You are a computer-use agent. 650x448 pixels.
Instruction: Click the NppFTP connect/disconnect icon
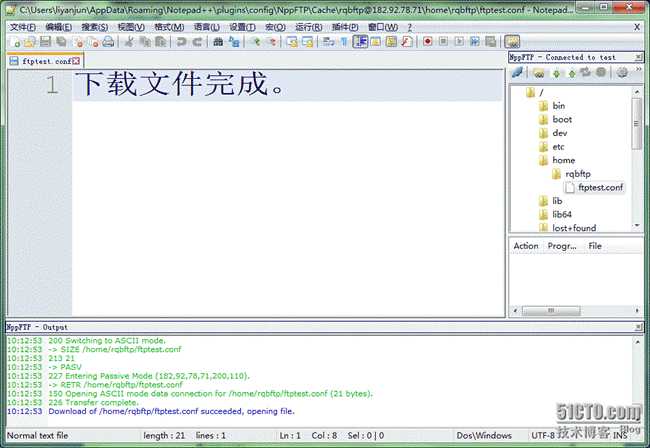[x=517, y=73]
